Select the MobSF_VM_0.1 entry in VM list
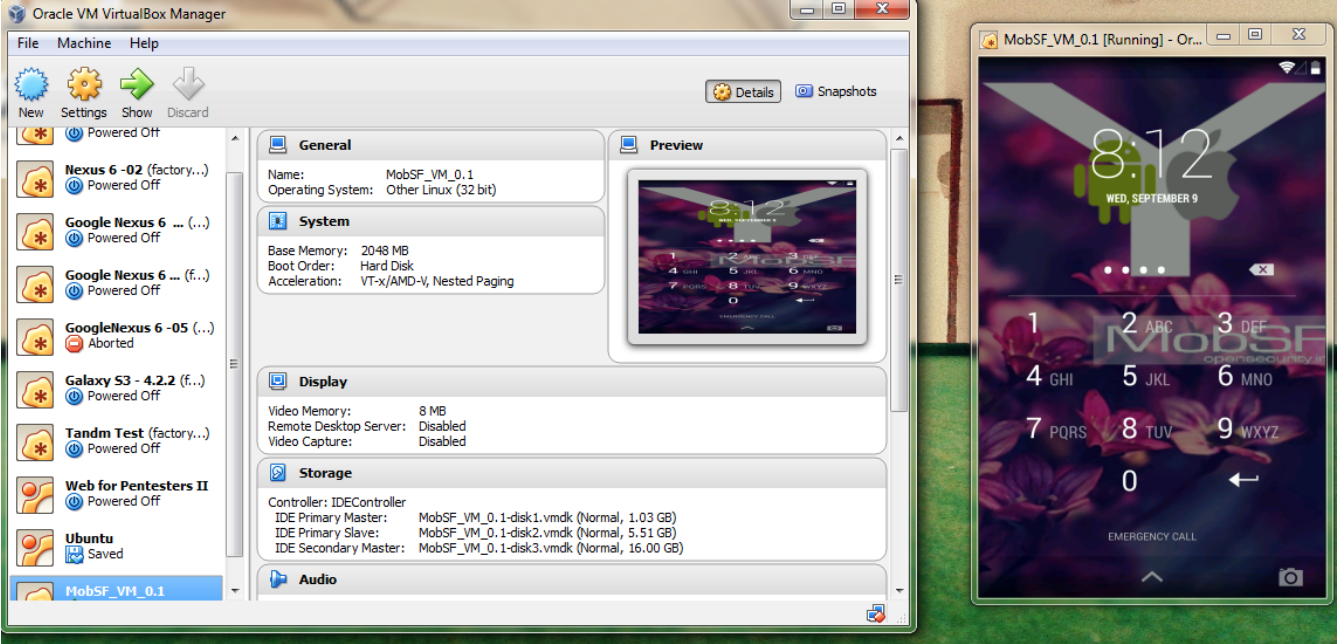The height and width of the screenshot is (644, 1340). [x=117, y=590]
